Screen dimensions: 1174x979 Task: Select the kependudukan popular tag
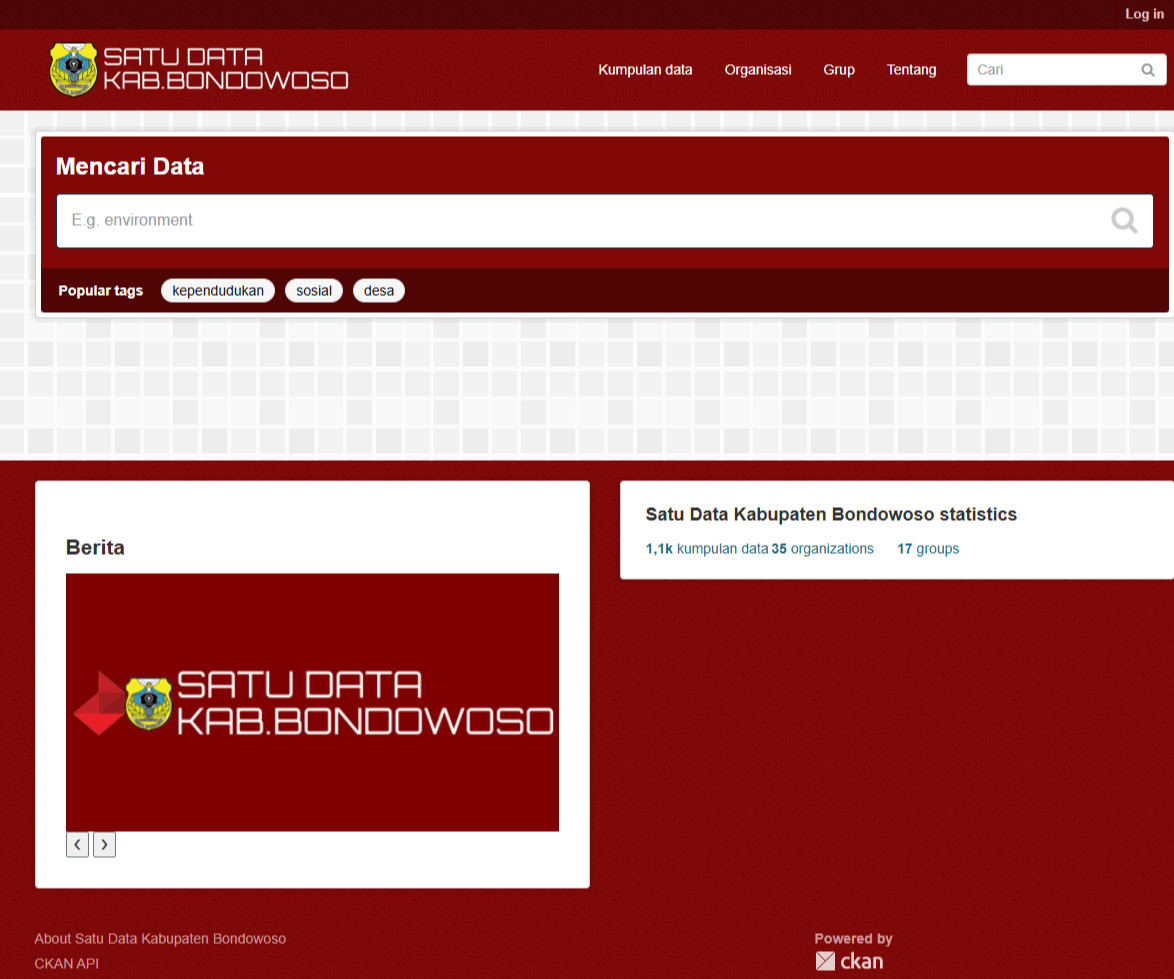[218, 291]
